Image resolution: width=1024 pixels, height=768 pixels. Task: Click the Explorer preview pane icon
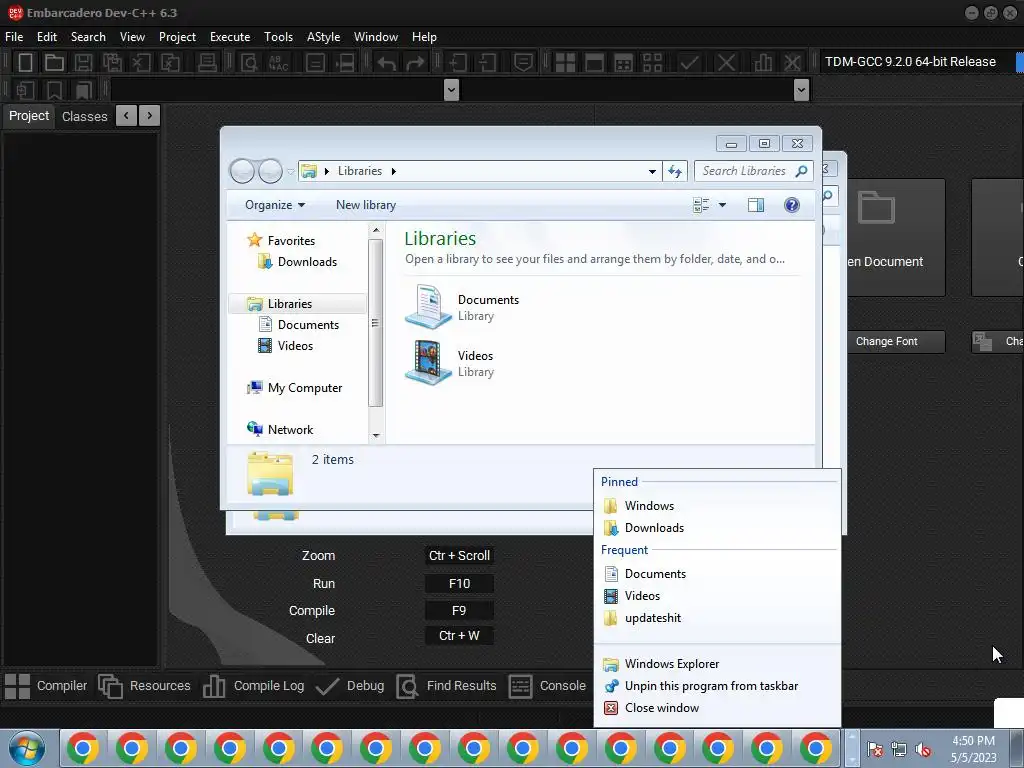(x=756, y=205)
